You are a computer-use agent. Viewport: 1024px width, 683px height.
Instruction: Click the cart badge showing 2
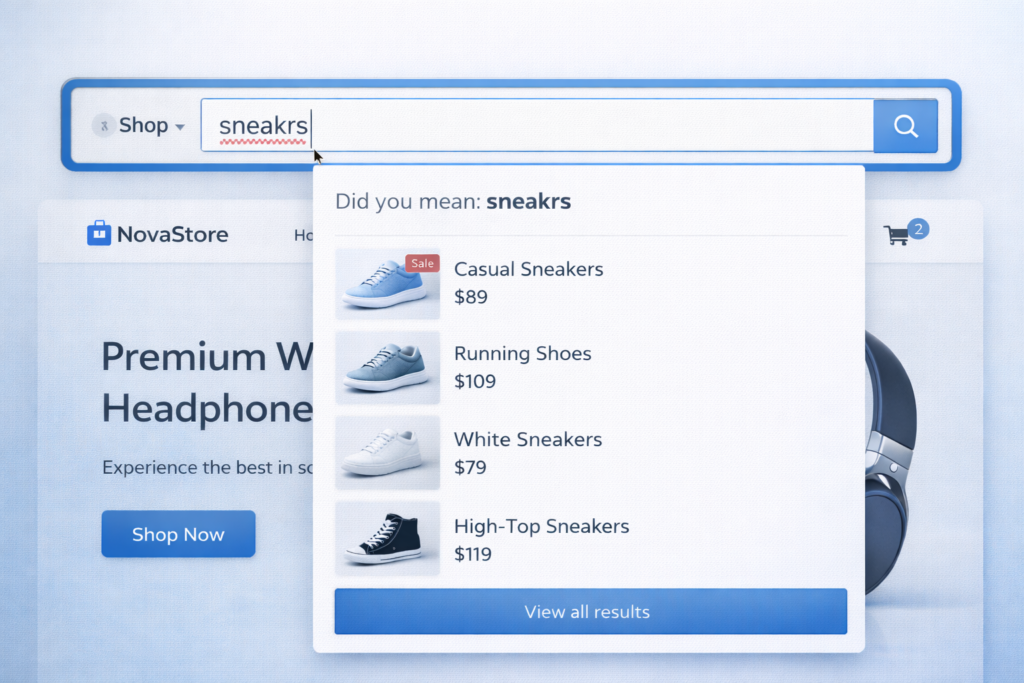pyautogui.click(x=918, y=229)
